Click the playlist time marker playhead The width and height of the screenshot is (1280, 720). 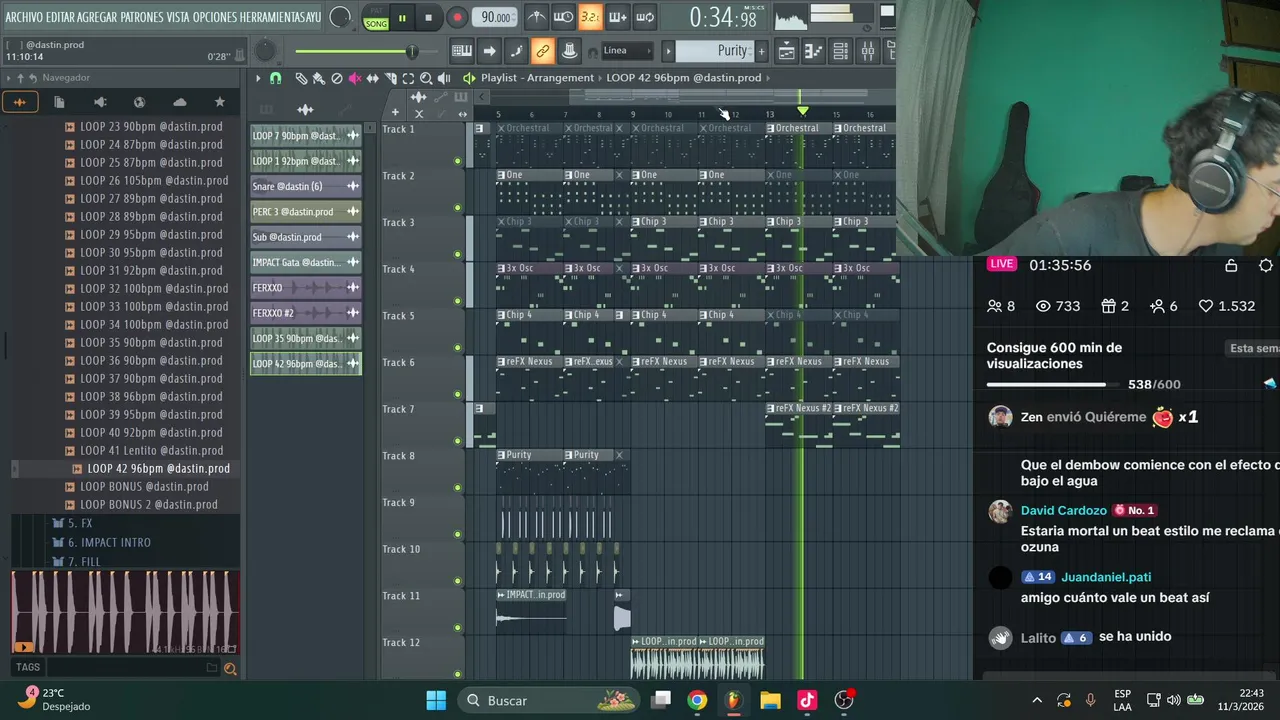(x=802, y=111)
